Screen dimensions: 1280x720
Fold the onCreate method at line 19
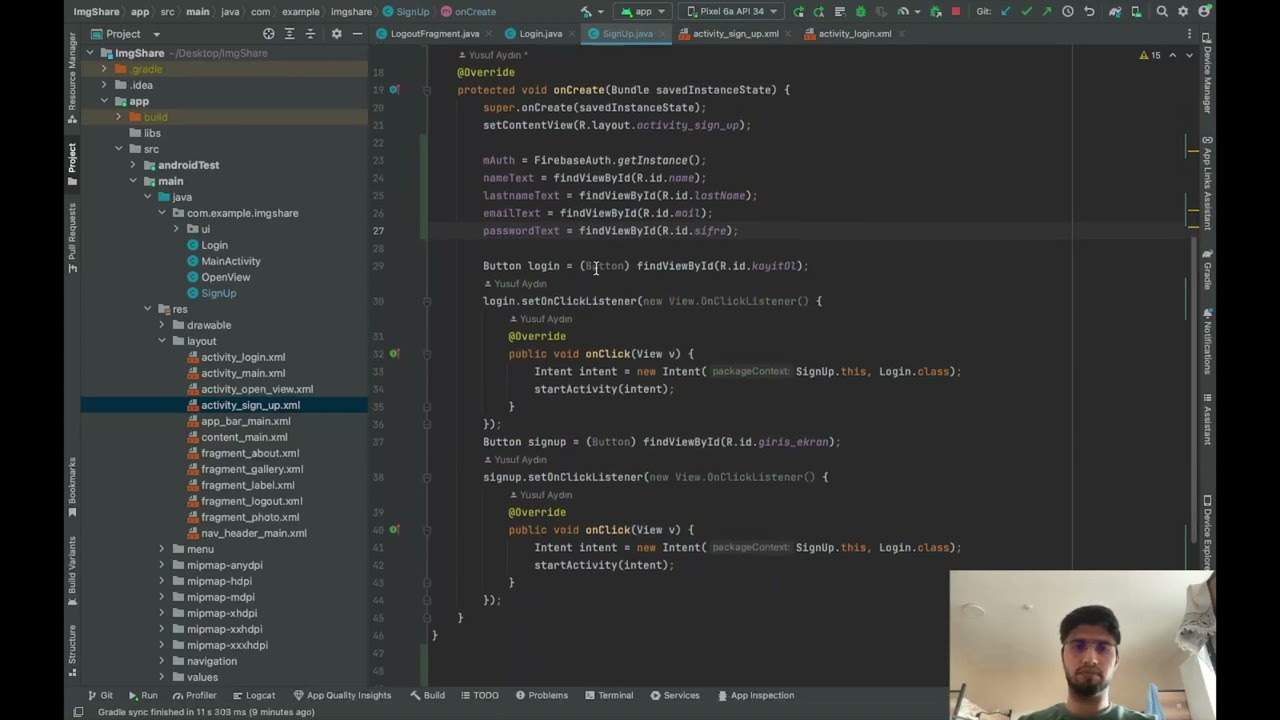427,90
